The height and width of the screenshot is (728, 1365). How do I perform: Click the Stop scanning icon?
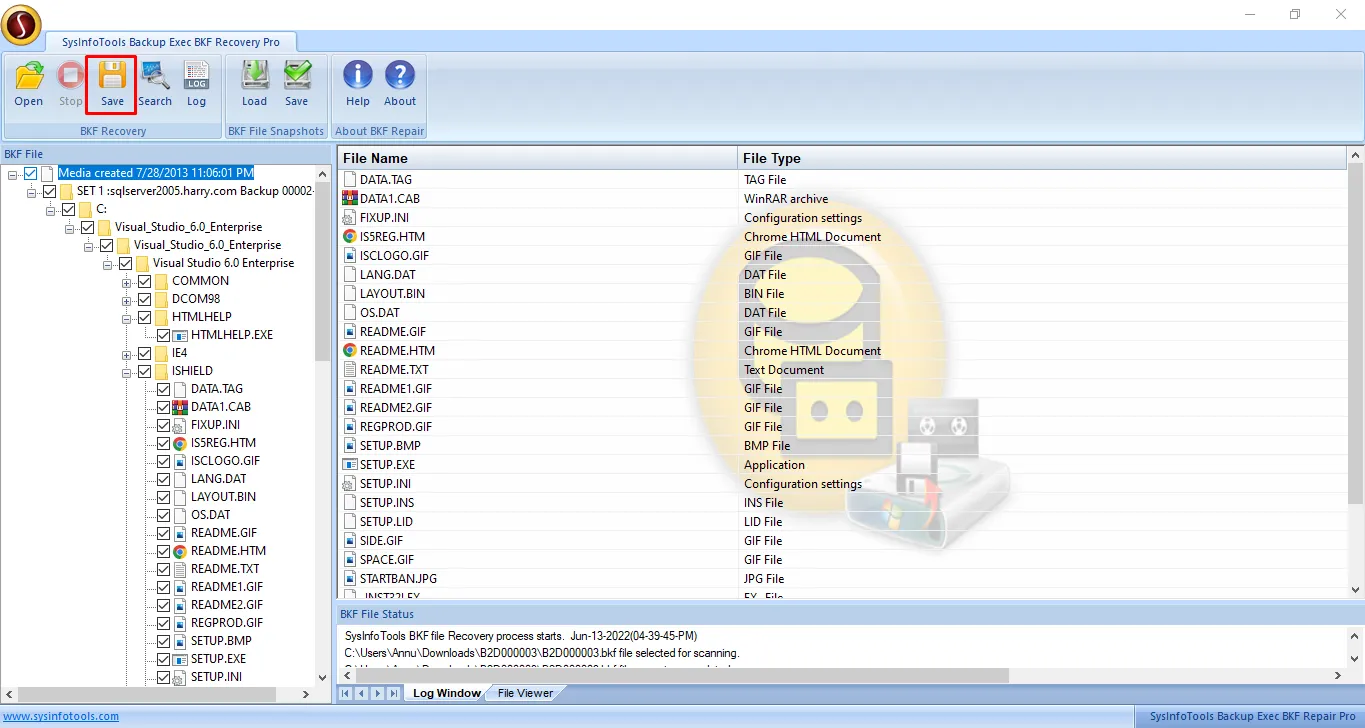click(71, 76)
